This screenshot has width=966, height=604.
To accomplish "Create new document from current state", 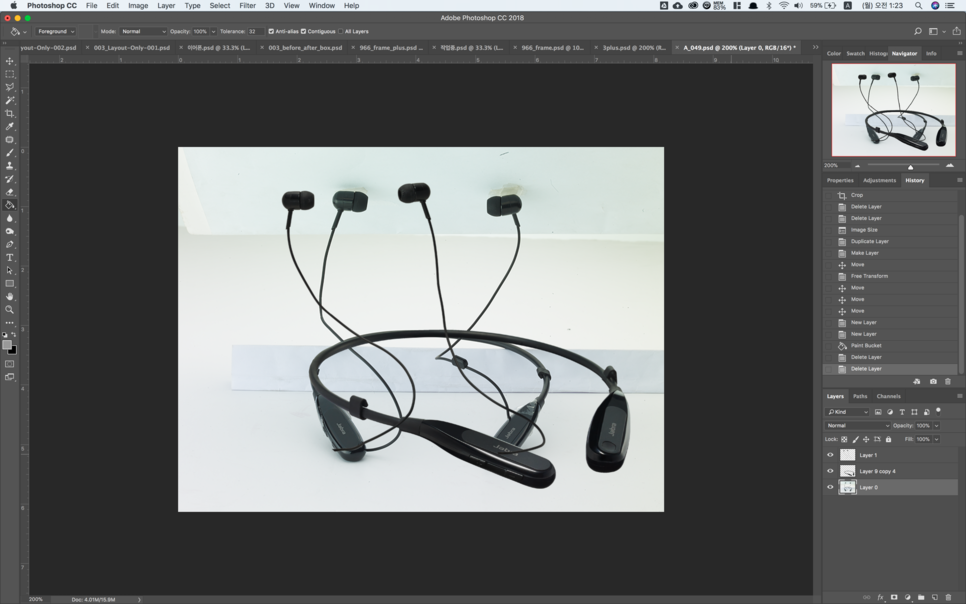I will tap(917, 382).
